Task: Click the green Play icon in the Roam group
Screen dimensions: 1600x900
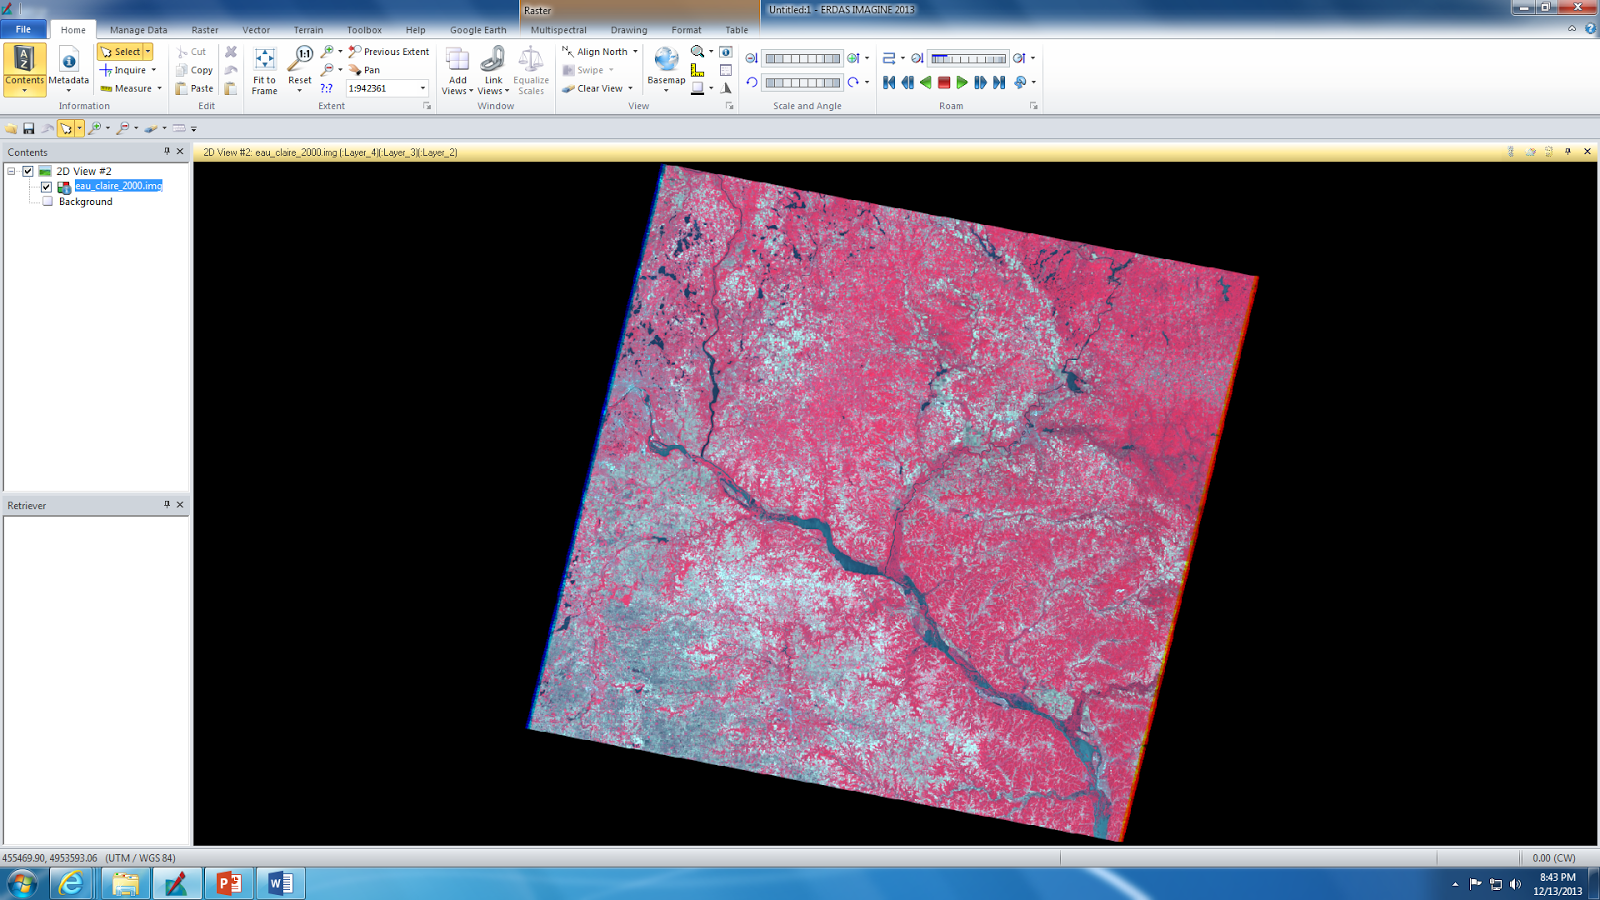Action: click(962, 84)
